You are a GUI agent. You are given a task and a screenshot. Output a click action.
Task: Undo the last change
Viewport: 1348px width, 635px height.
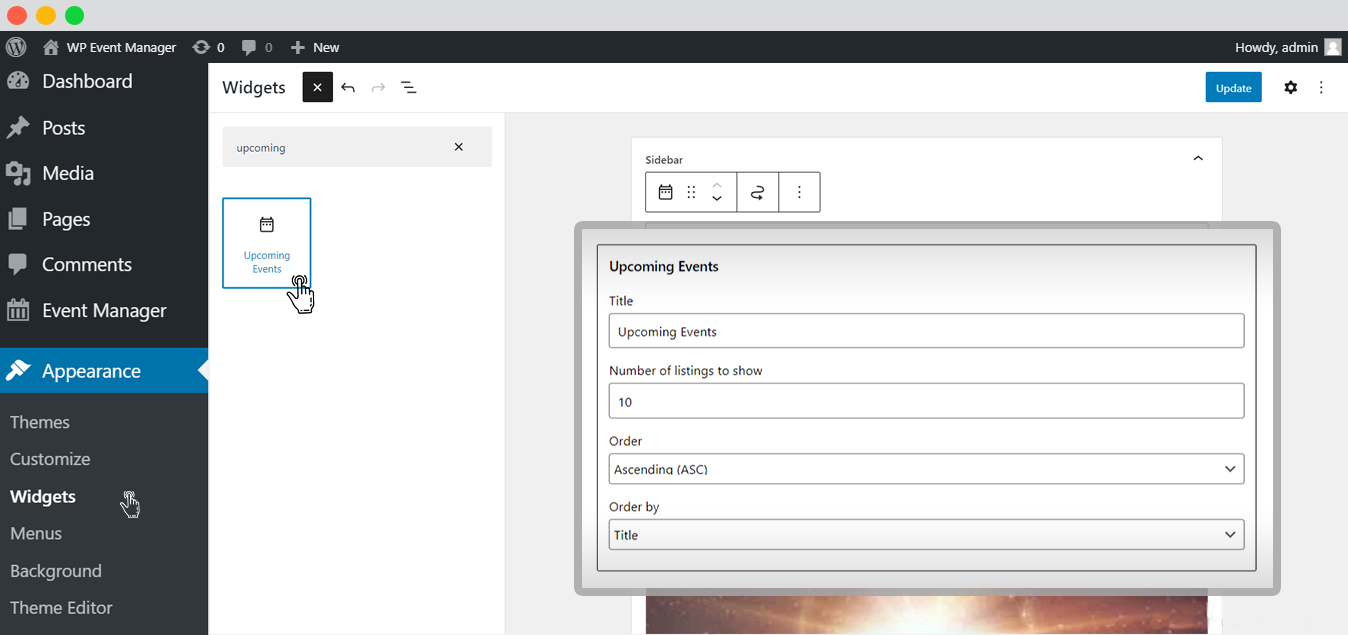348,88
